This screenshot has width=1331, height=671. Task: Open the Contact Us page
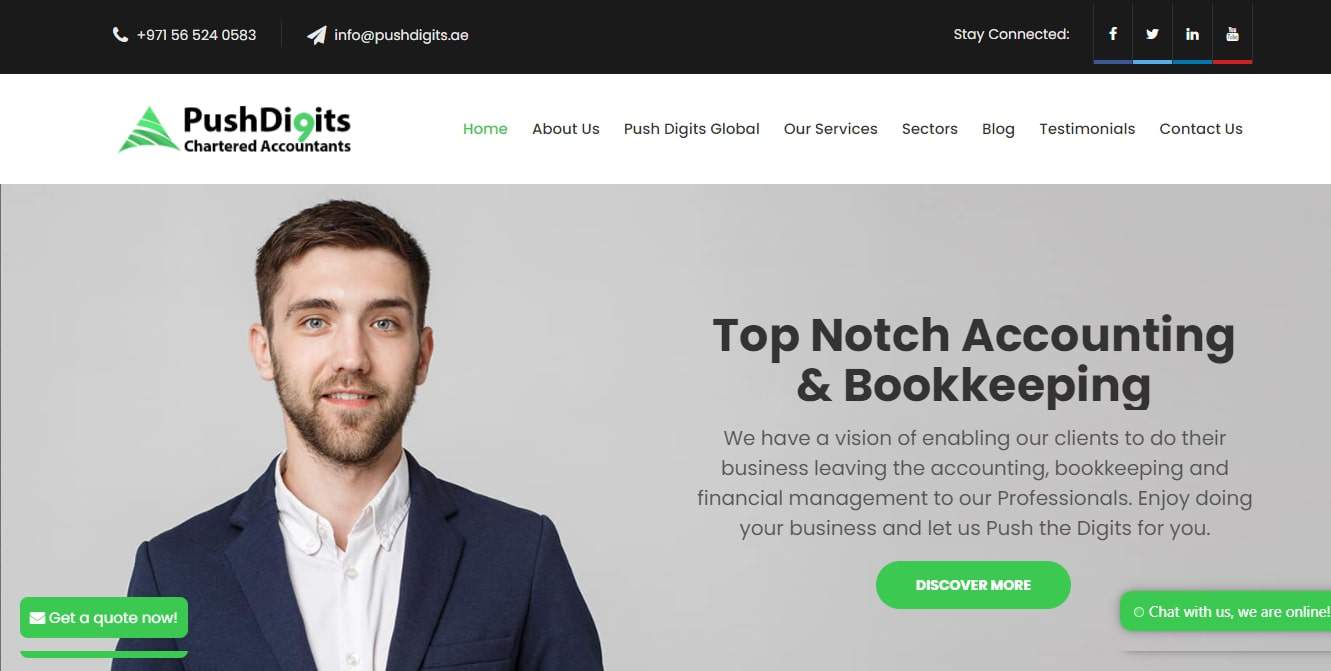tap(1201, 129)
